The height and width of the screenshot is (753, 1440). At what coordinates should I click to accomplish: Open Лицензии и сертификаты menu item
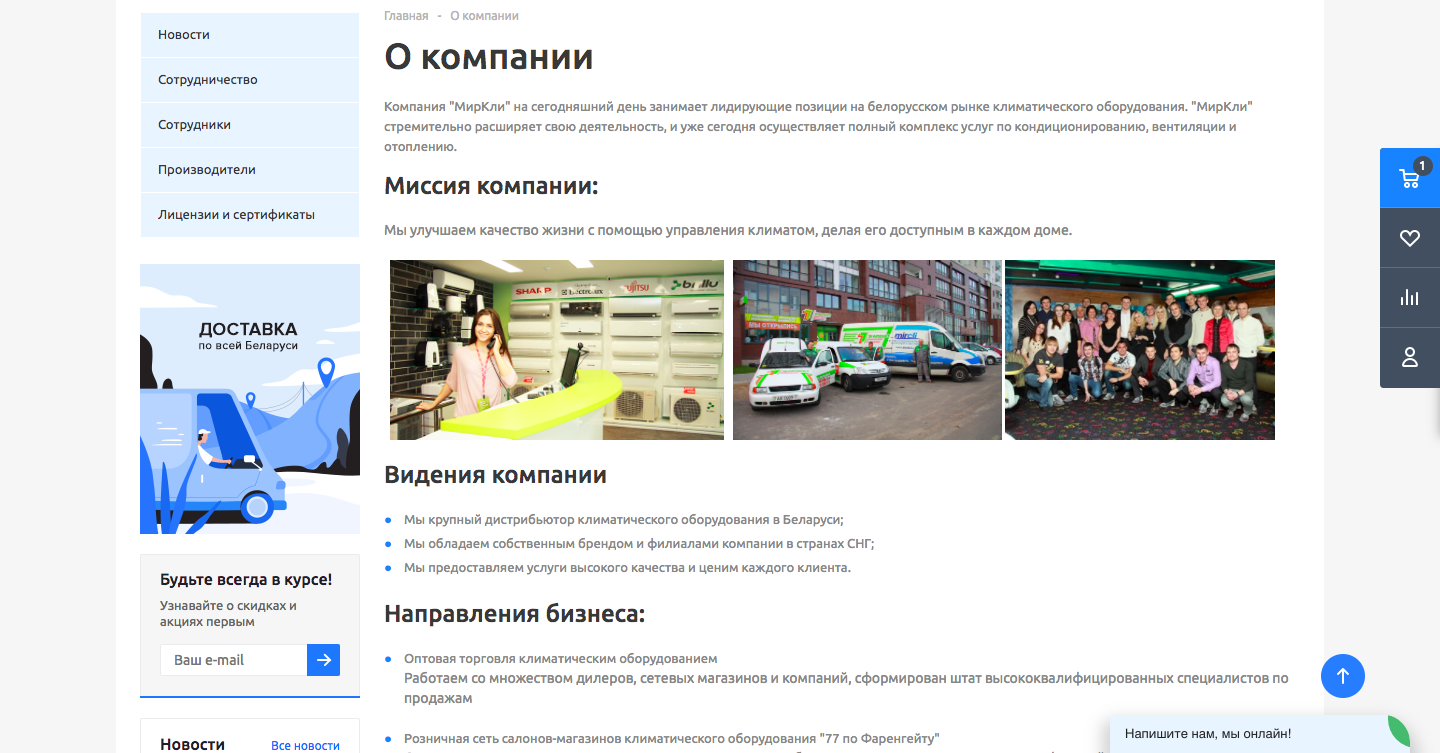click(x=236, y=215)
